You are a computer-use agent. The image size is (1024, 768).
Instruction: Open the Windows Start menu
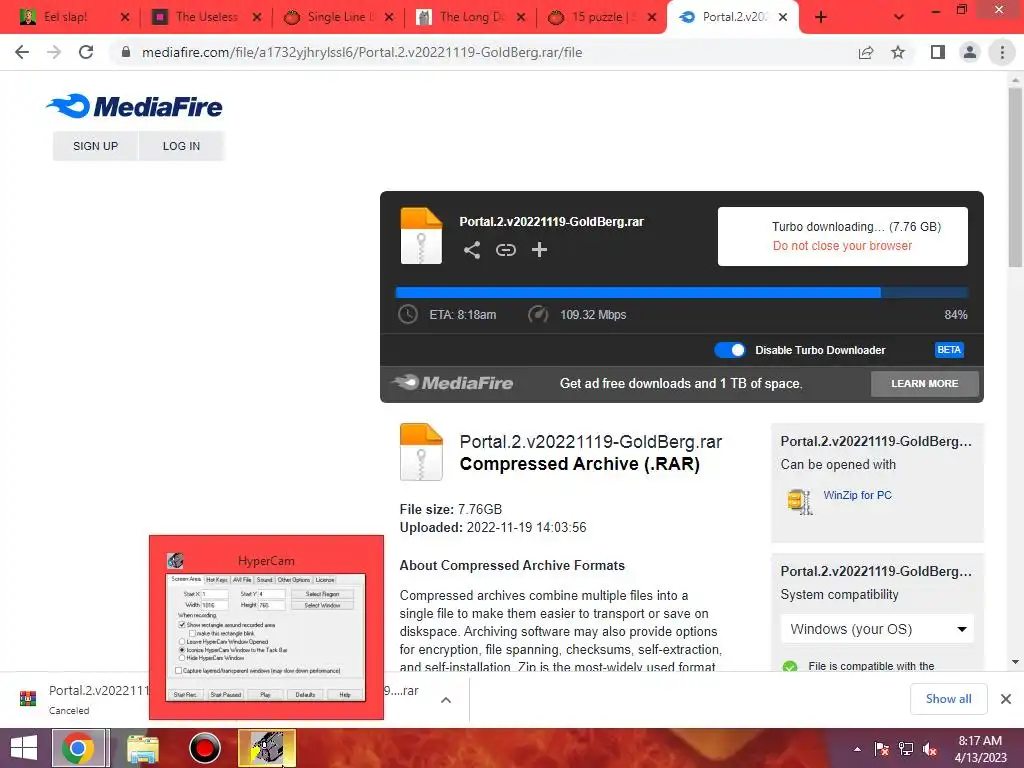pos(24,748)
